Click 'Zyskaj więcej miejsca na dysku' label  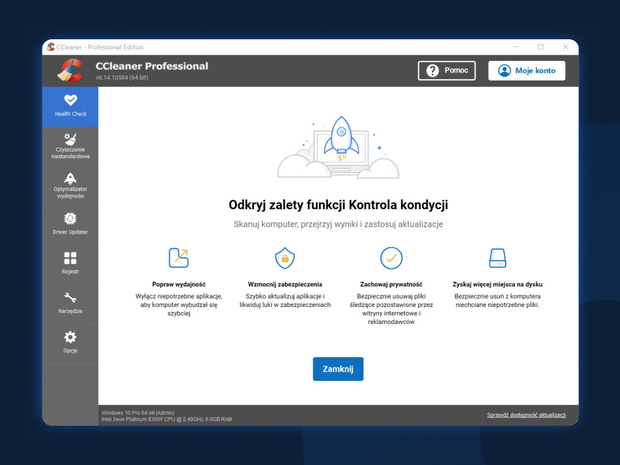coord(497,284)
